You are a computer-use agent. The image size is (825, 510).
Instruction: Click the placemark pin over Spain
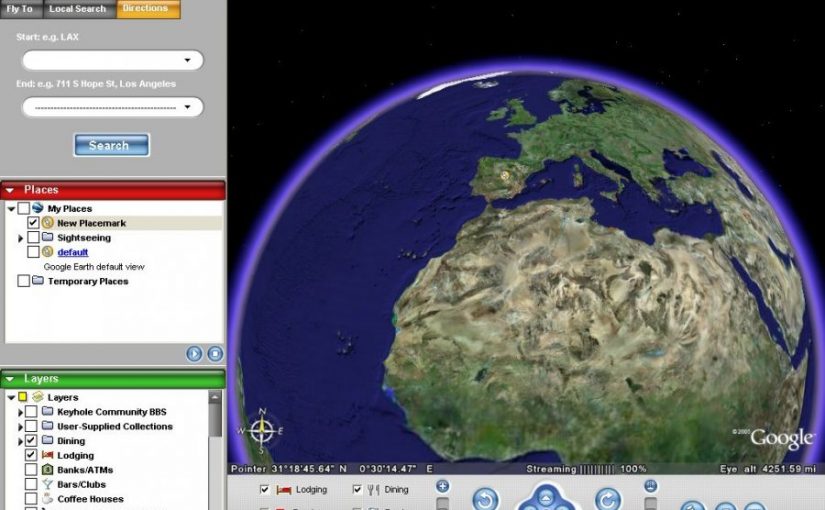click(505, 175)
